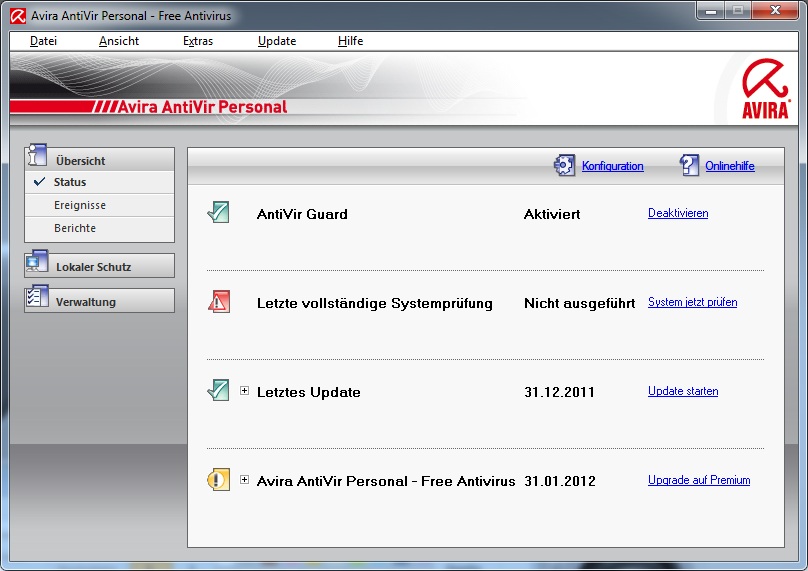Viewport: 808px width, 571px height.
Task: Select Status in the sidebar
Action: [x=99, y=182]
